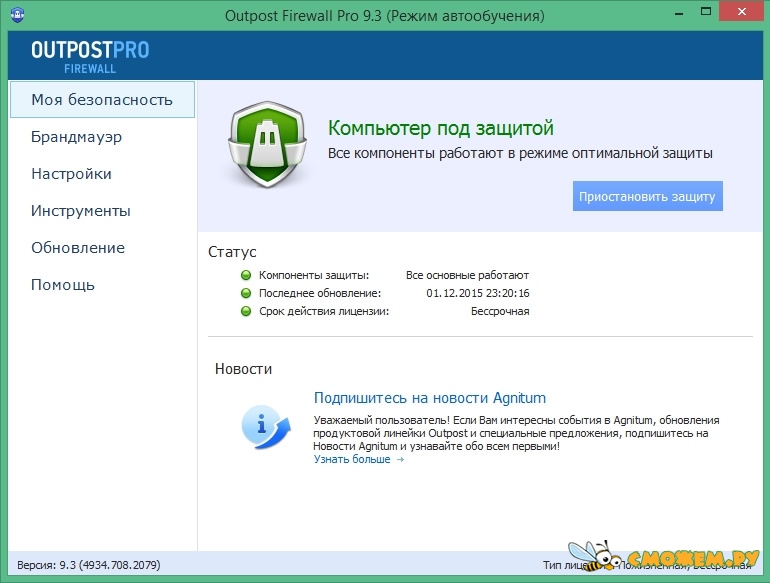Open the Моя безопасность section
Screen dimensions: 770x583
[102, 100]
